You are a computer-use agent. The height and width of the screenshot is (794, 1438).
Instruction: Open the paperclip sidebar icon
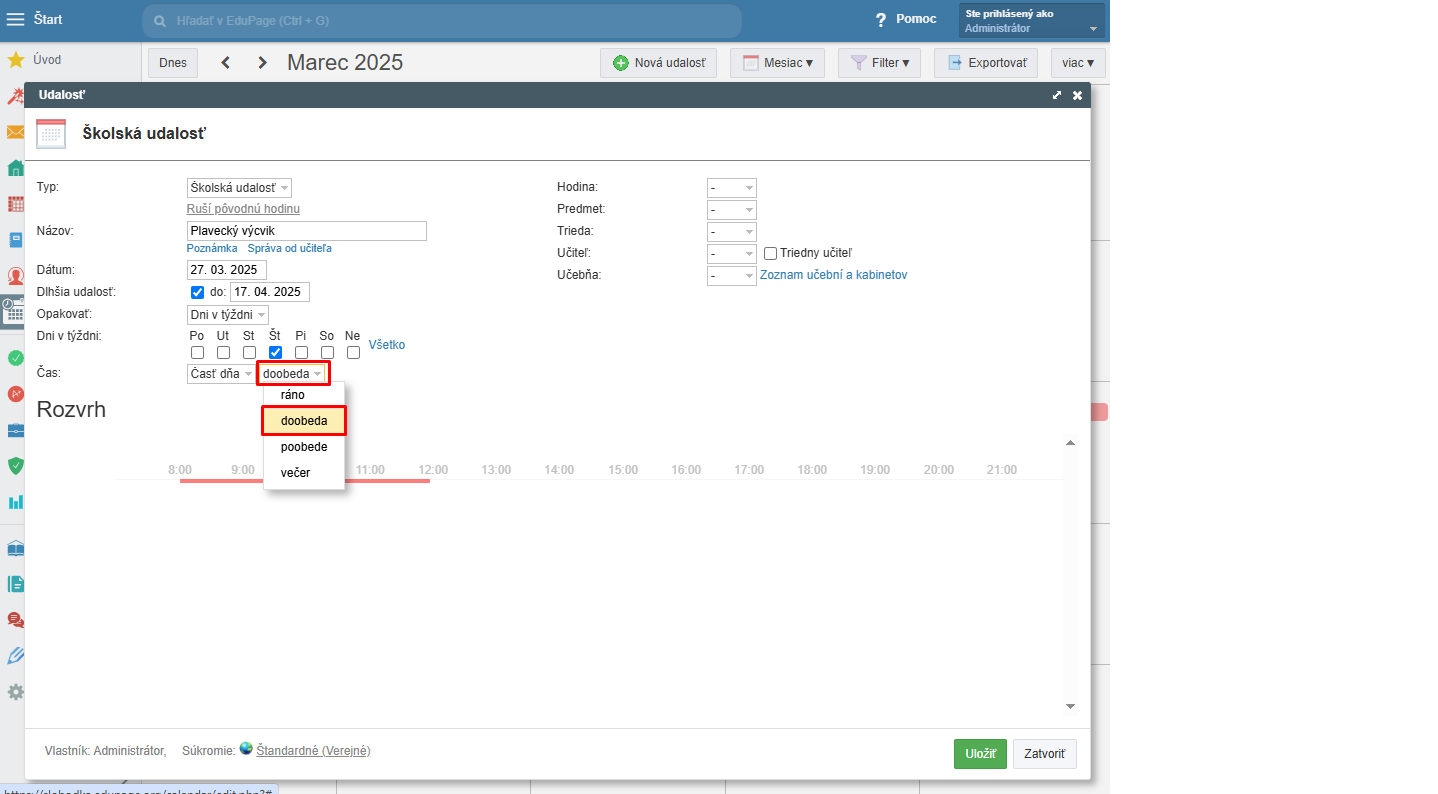16,656
